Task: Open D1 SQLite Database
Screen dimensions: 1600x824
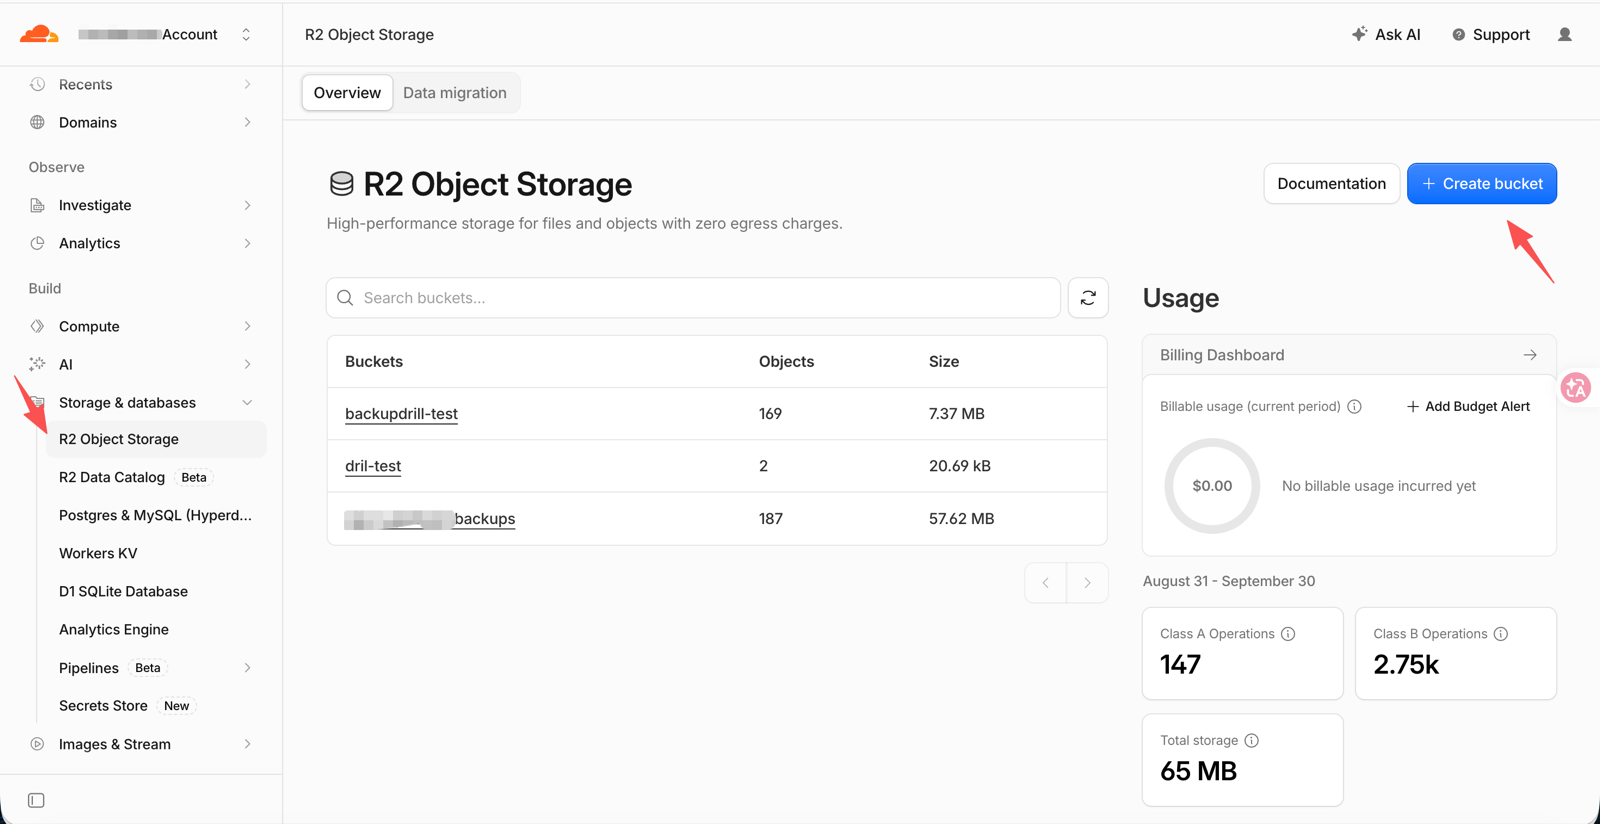Action: click(x=123, y=591)
